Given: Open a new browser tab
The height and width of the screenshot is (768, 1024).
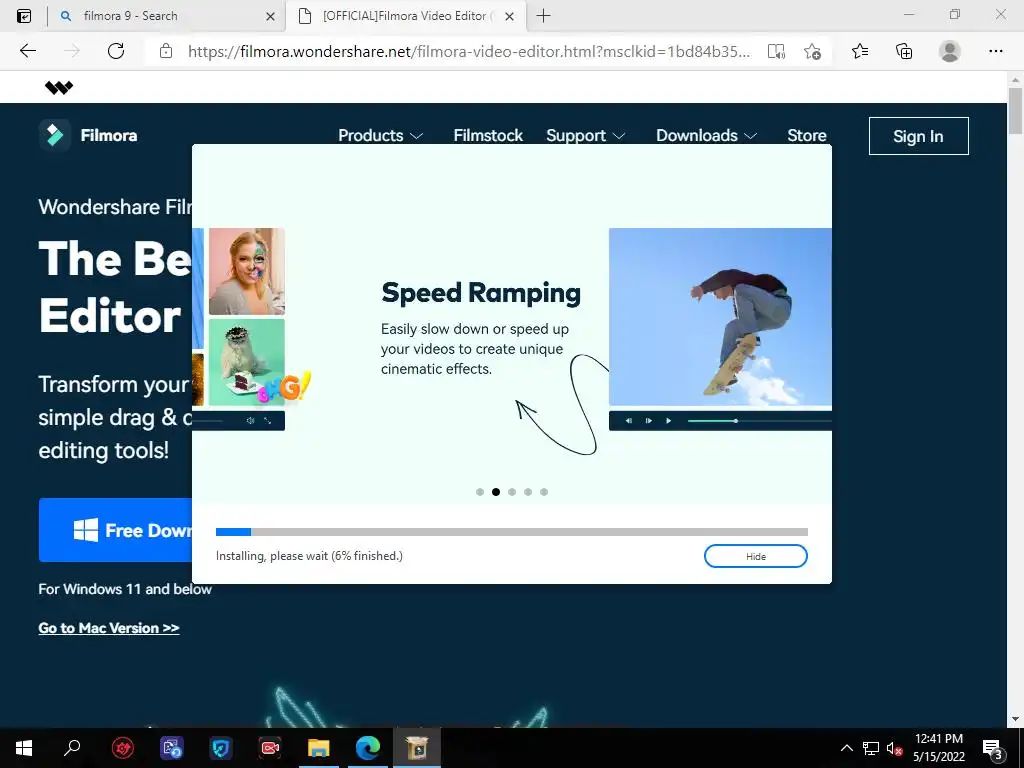Looking at the screenshot, I should pos(543,16).
